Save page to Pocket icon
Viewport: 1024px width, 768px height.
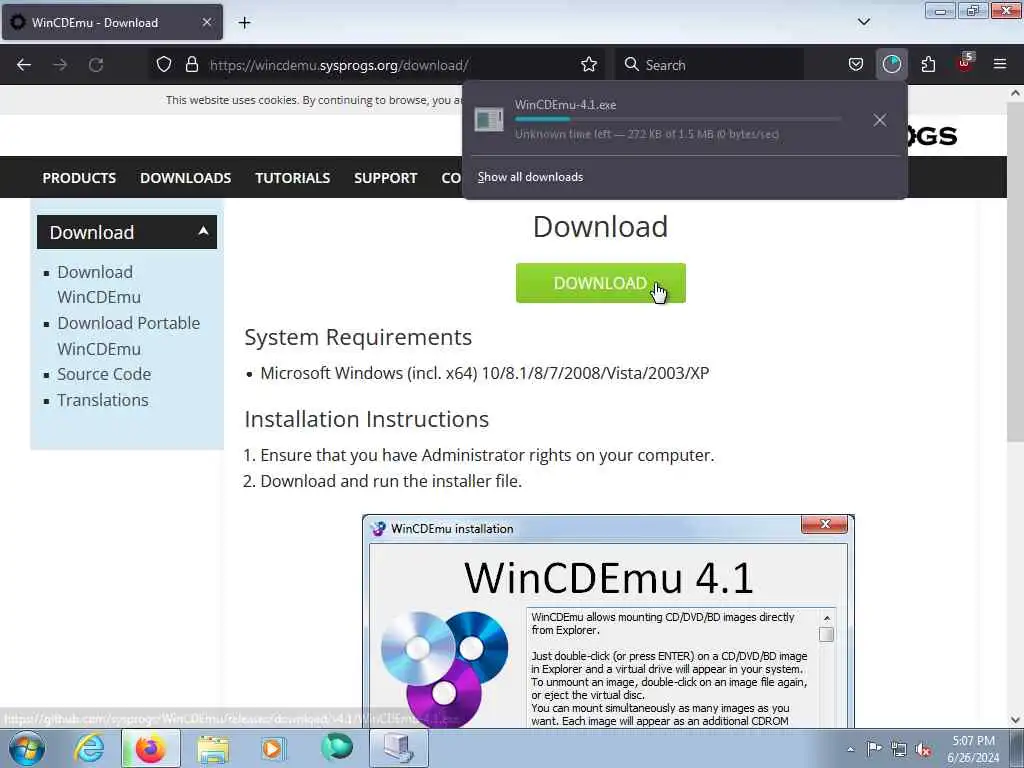click(856, 64)
